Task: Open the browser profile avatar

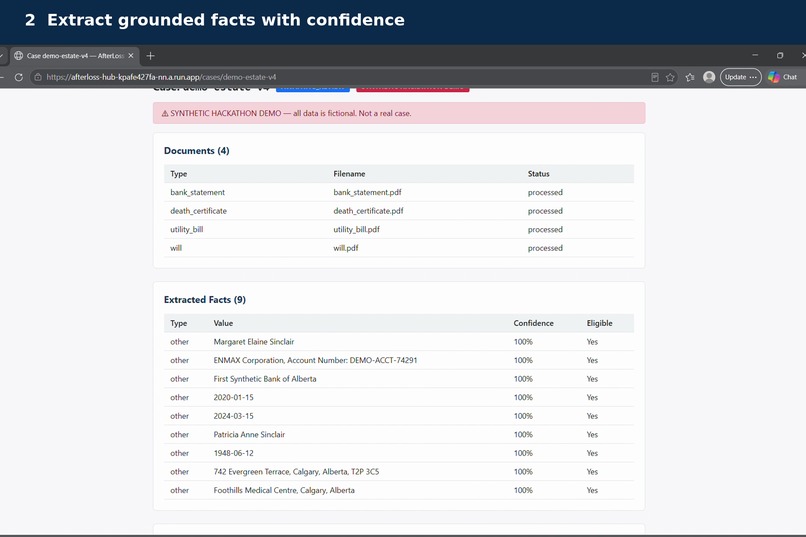Action: tap(709, 77)
